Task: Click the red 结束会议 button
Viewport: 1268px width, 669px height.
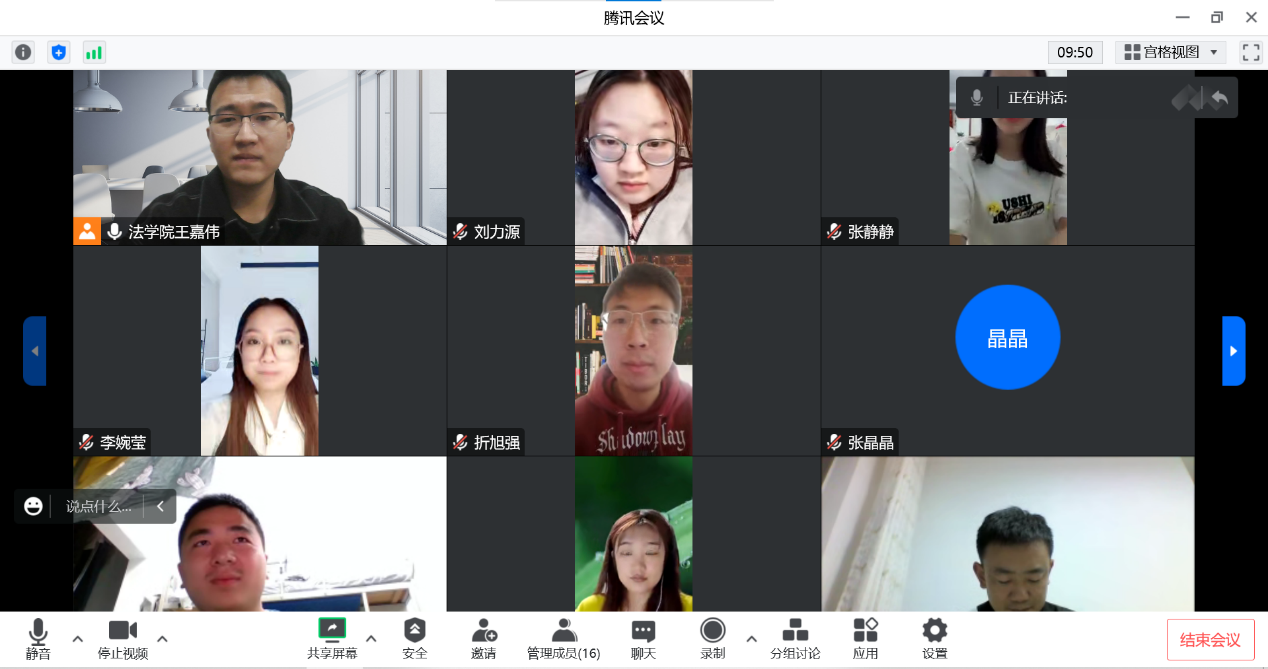Action: (x=1210, y=640)
